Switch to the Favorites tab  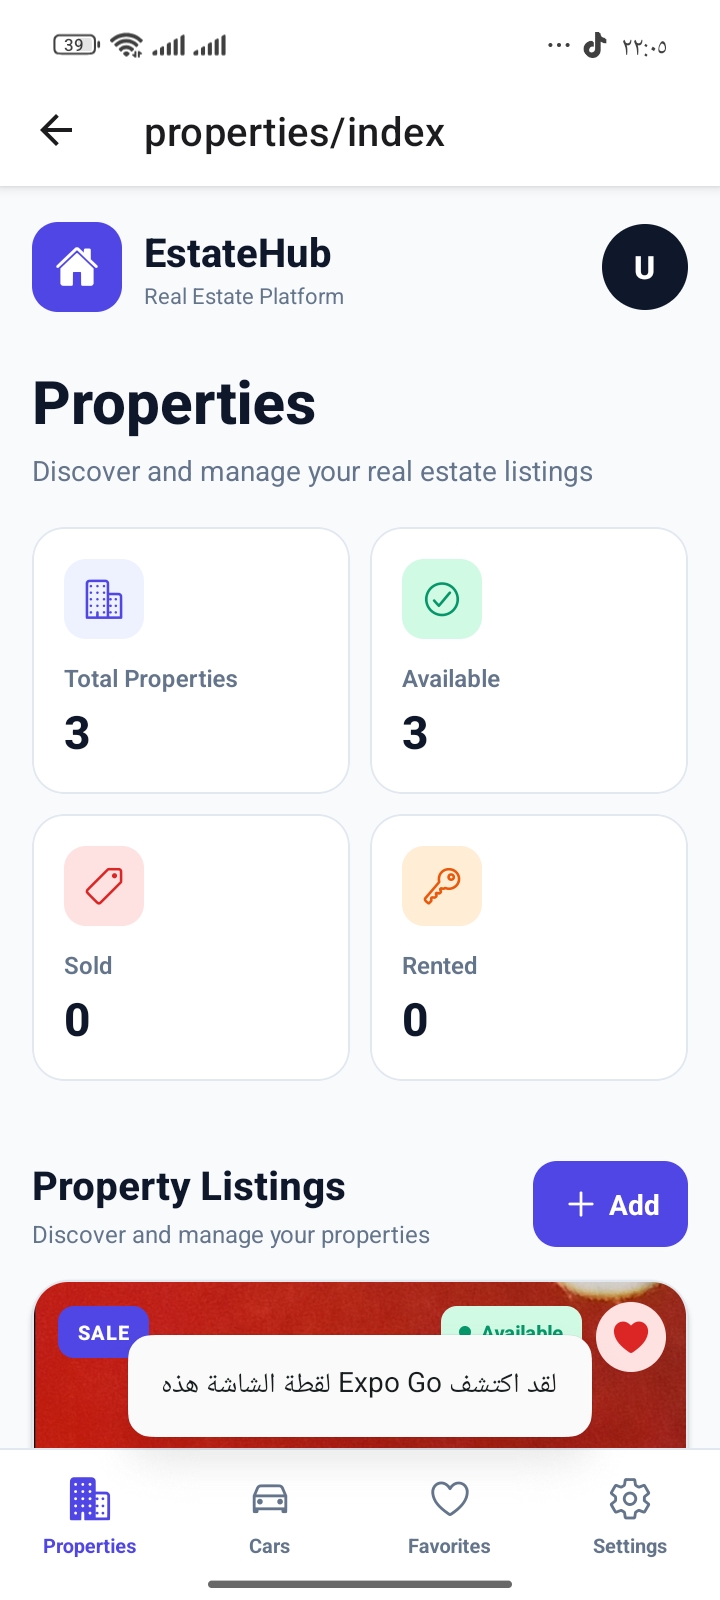point(450,1517)
